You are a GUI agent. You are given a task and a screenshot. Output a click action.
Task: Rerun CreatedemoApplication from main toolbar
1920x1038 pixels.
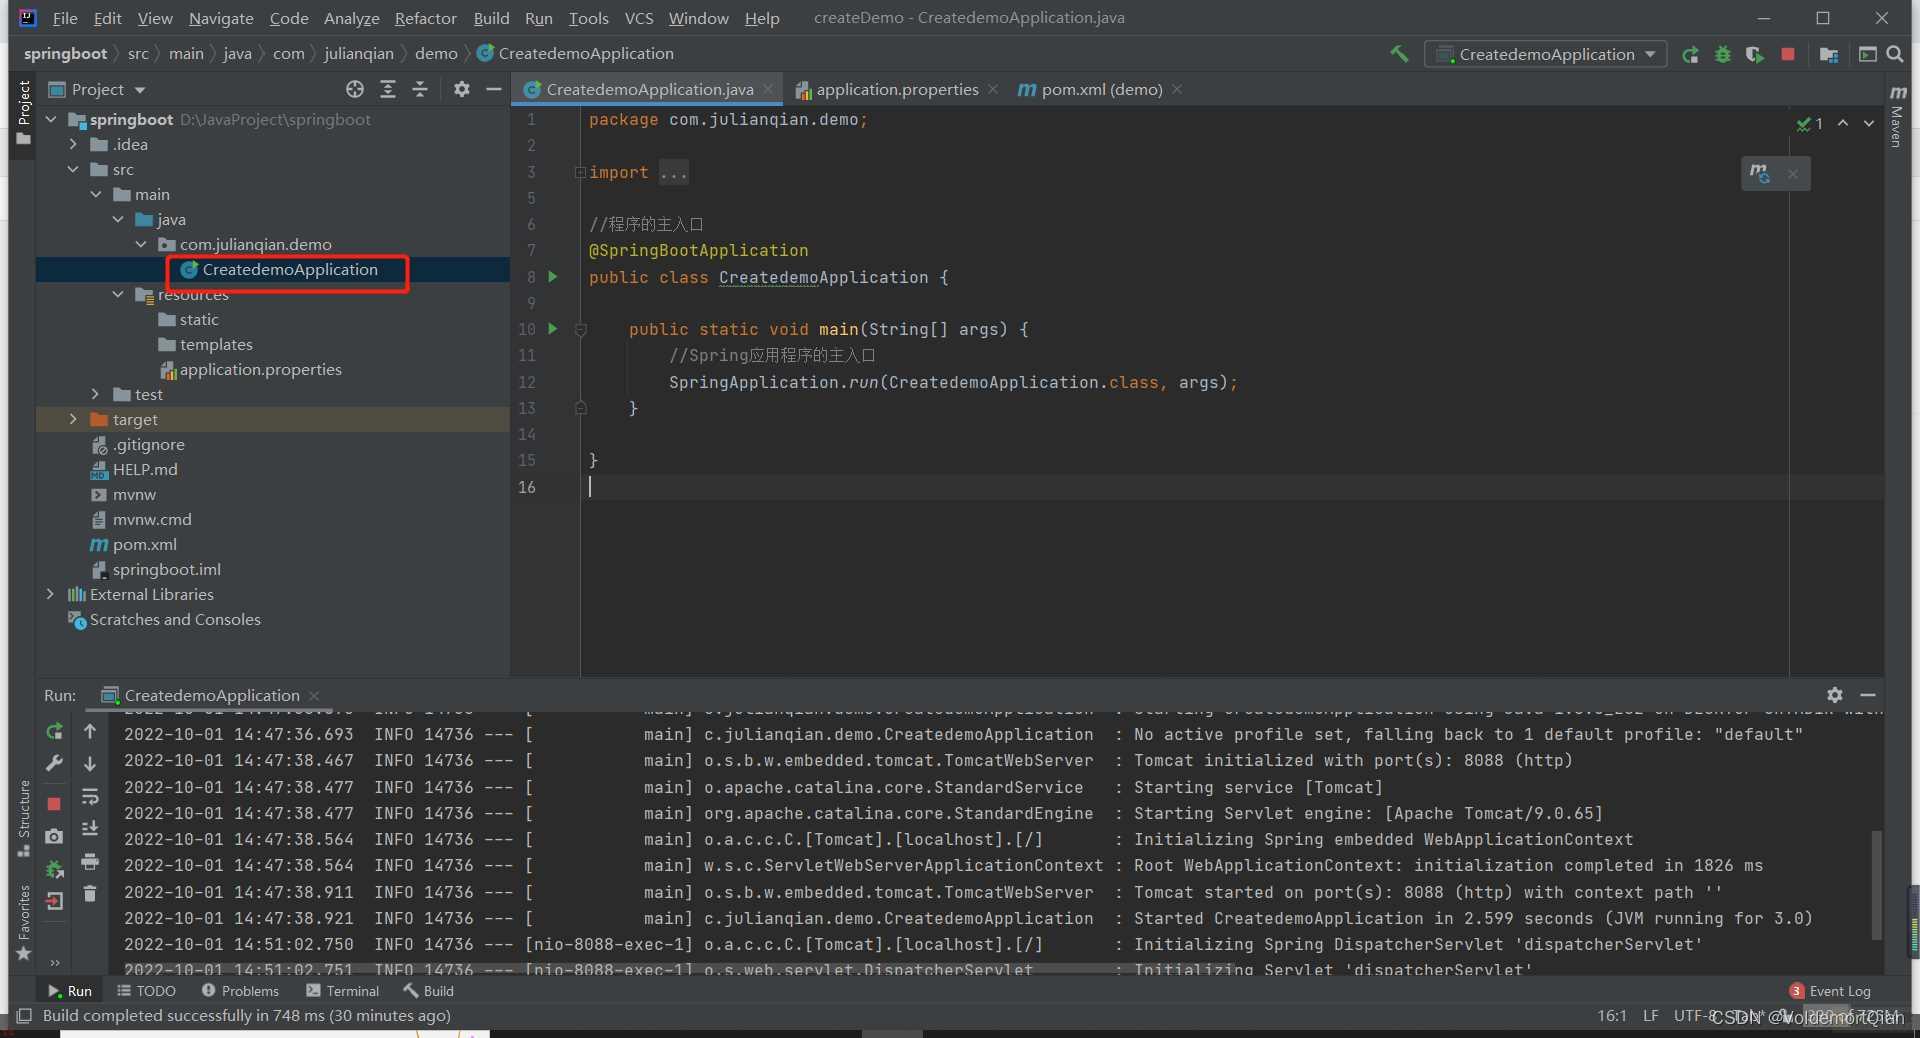tap(1690, 55)
